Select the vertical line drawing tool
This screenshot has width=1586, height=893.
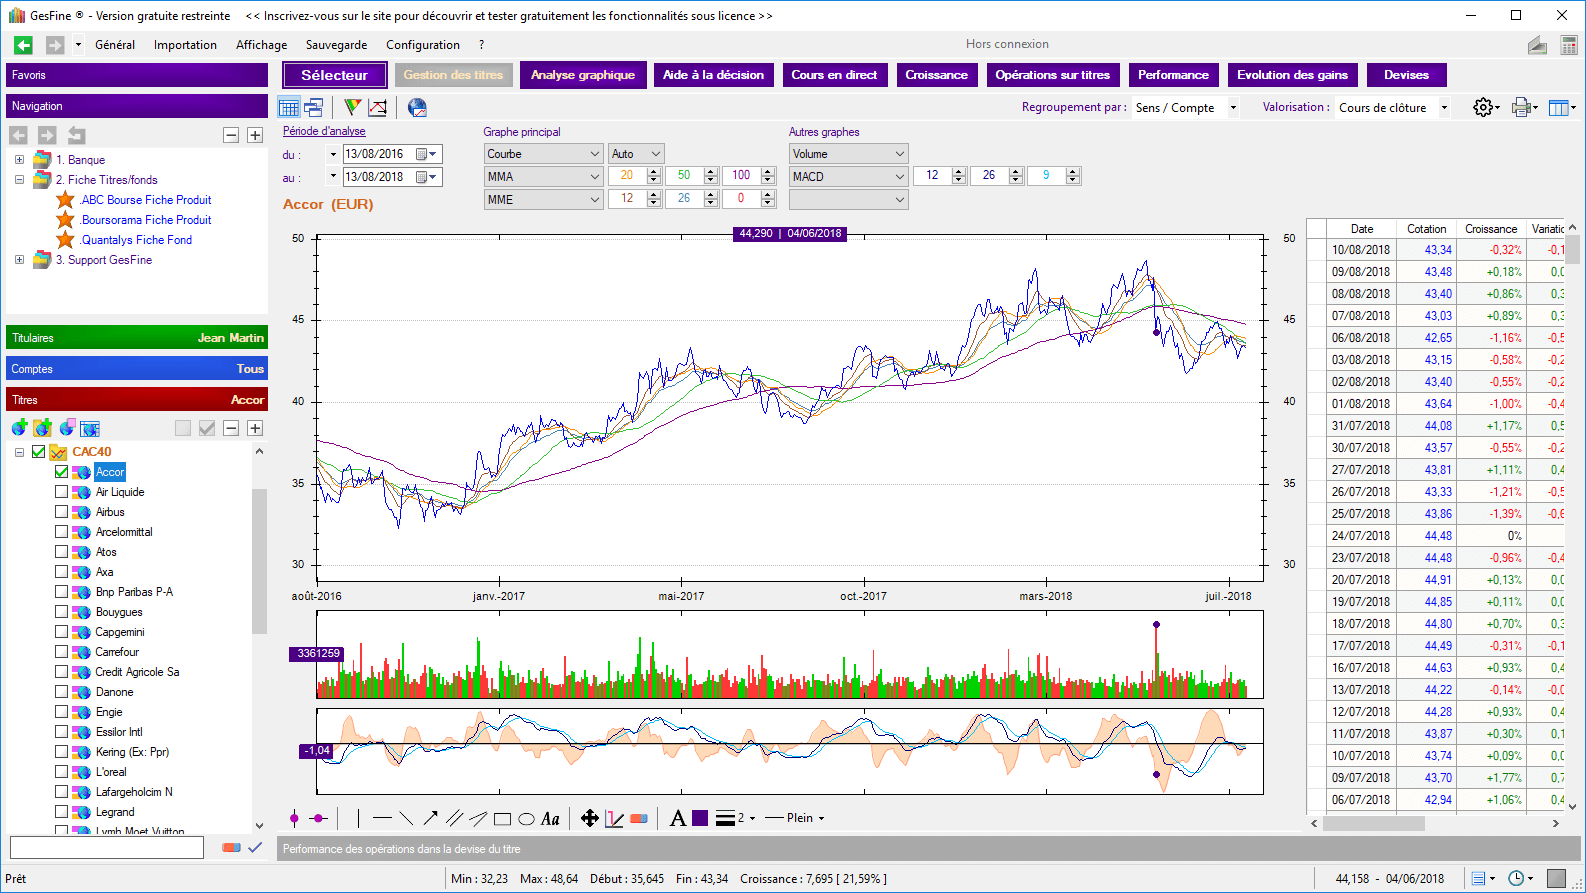pos(358,818)
